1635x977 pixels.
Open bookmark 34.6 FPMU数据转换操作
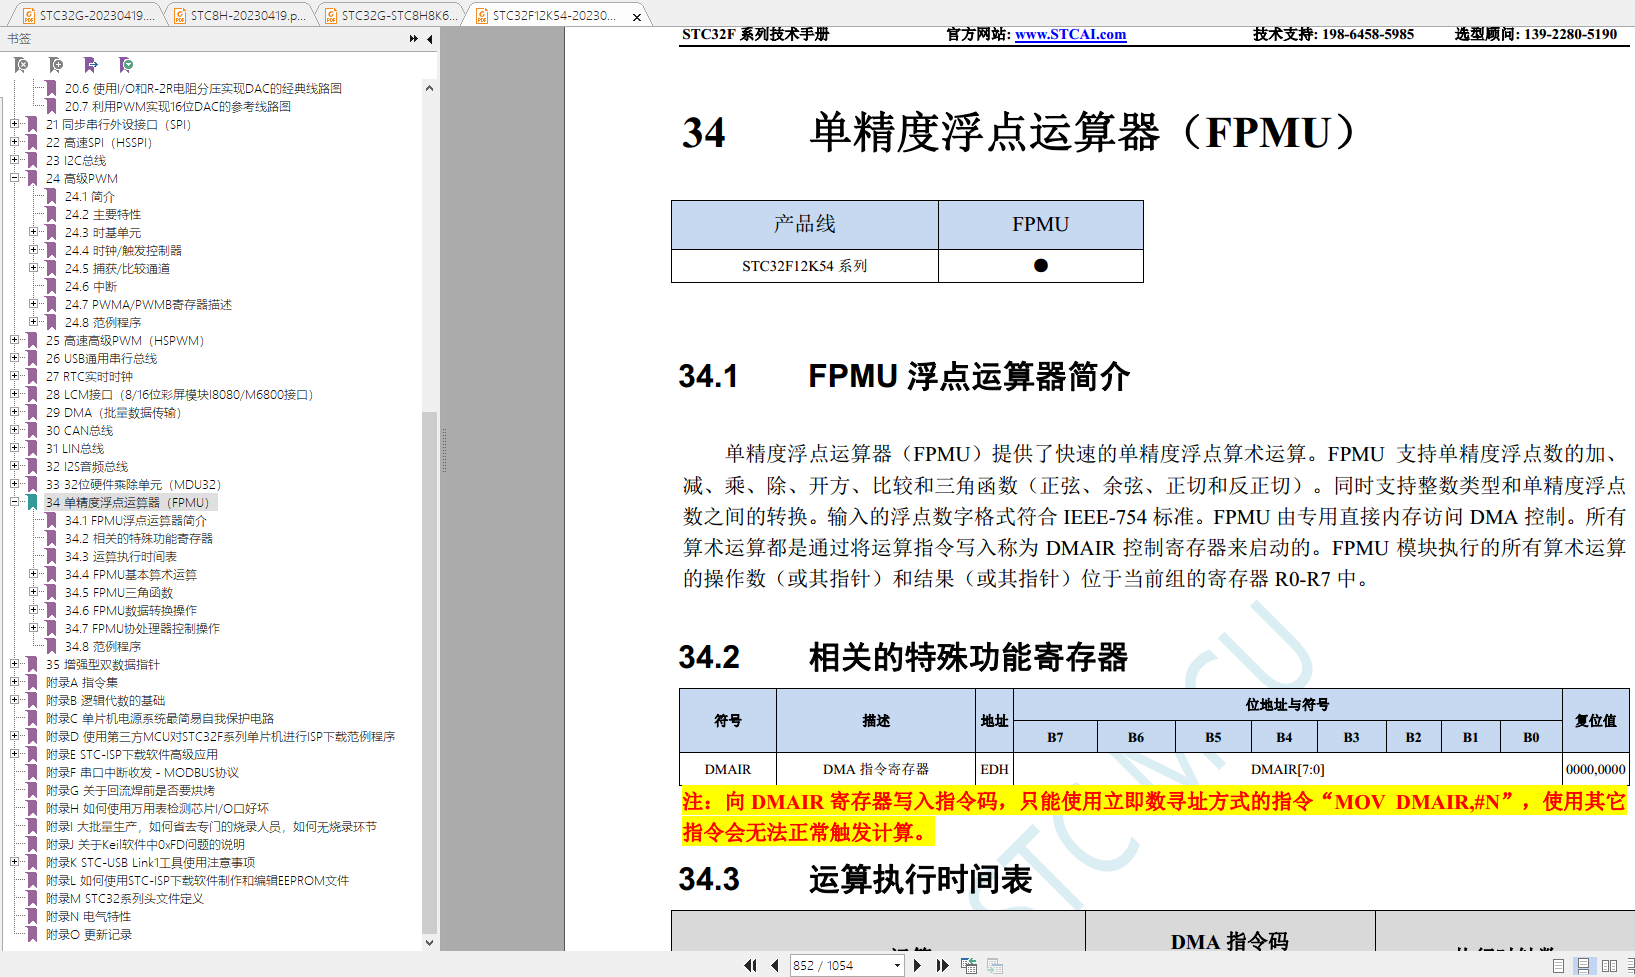point(130,610)
